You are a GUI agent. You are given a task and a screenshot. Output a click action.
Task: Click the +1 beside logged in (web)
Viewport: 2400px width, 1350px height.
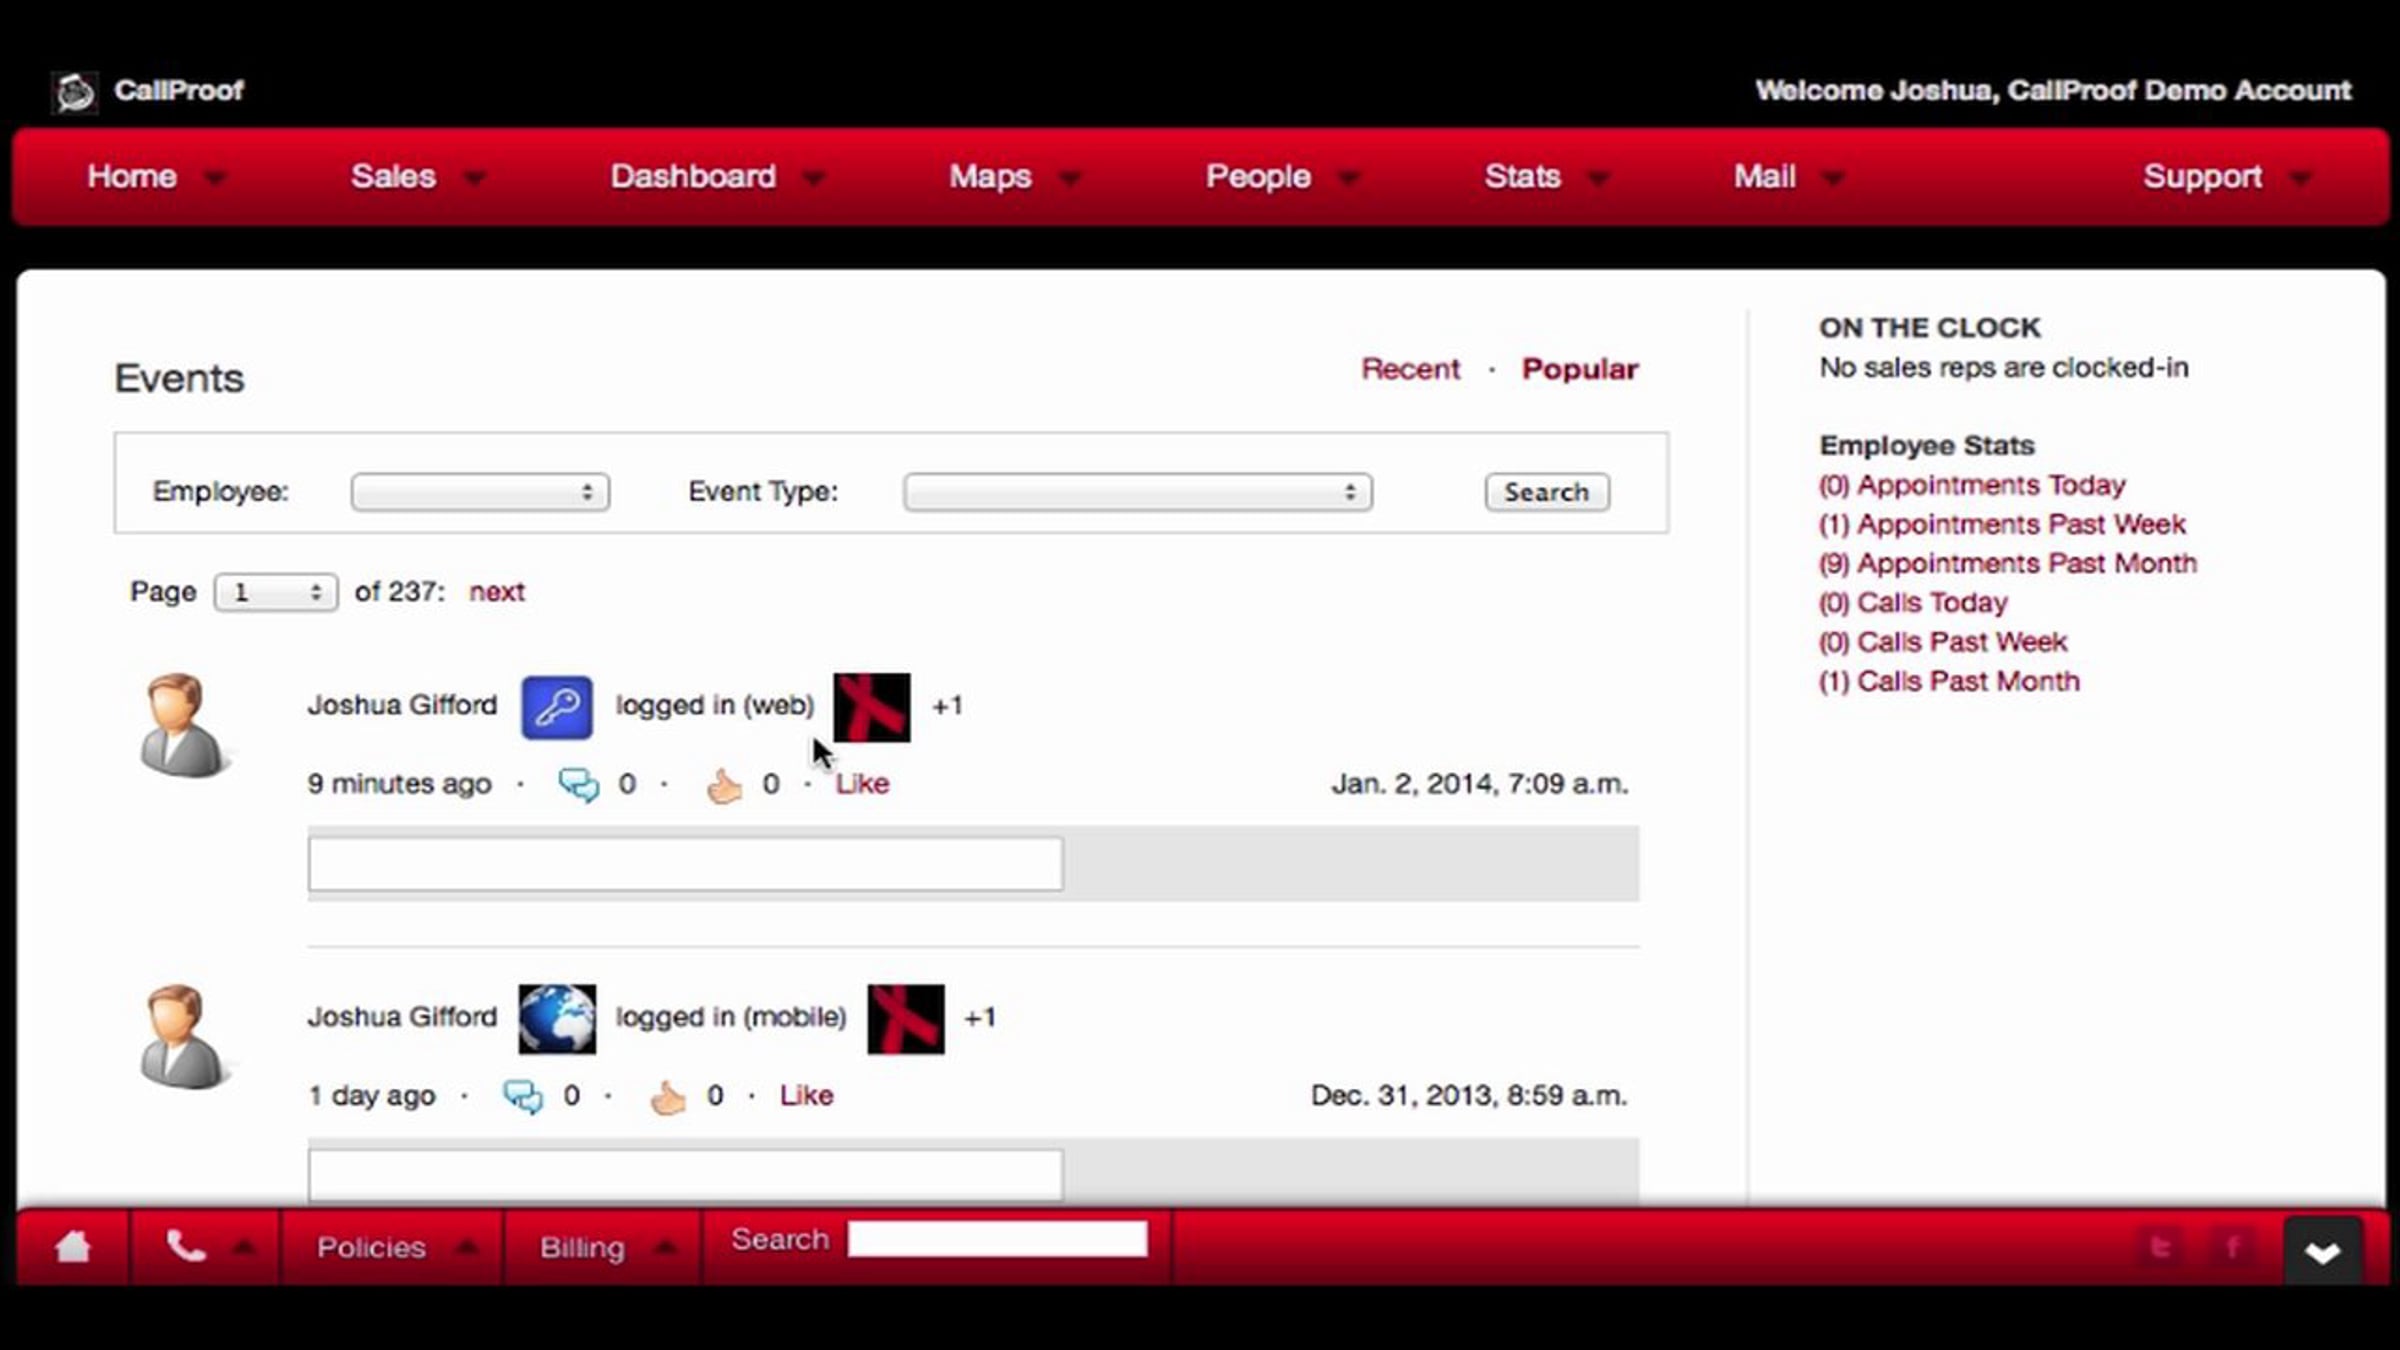point(947,706)
